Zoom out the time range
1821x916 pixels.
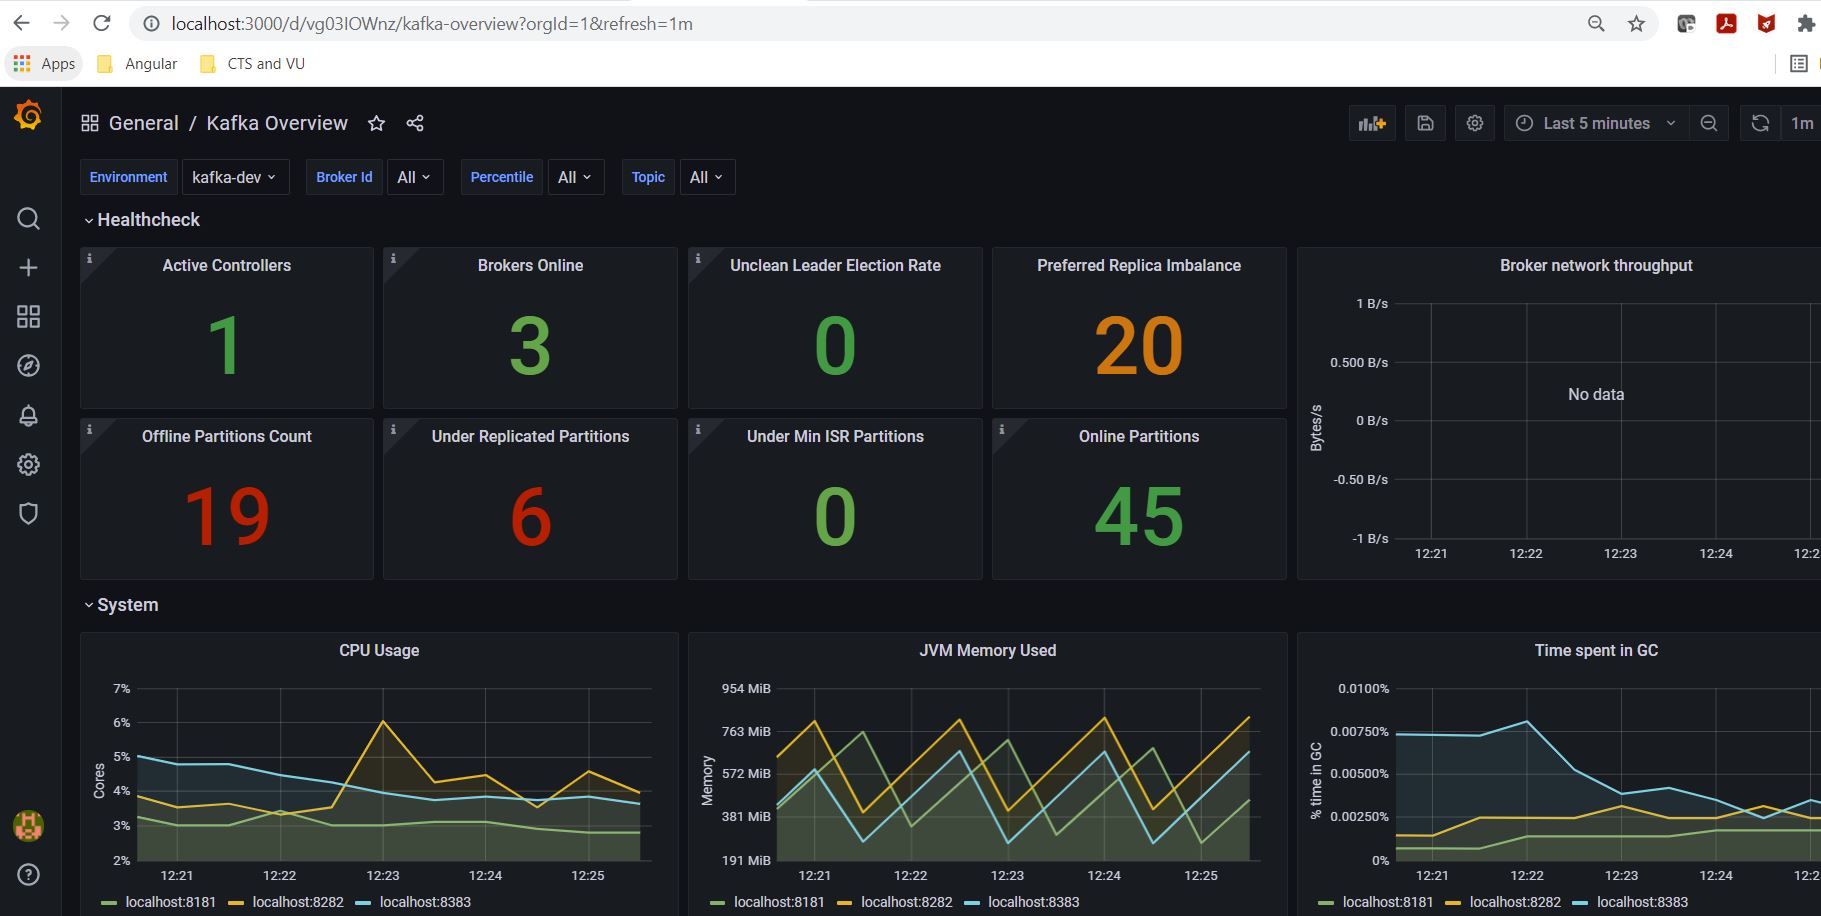point(1709,122)
